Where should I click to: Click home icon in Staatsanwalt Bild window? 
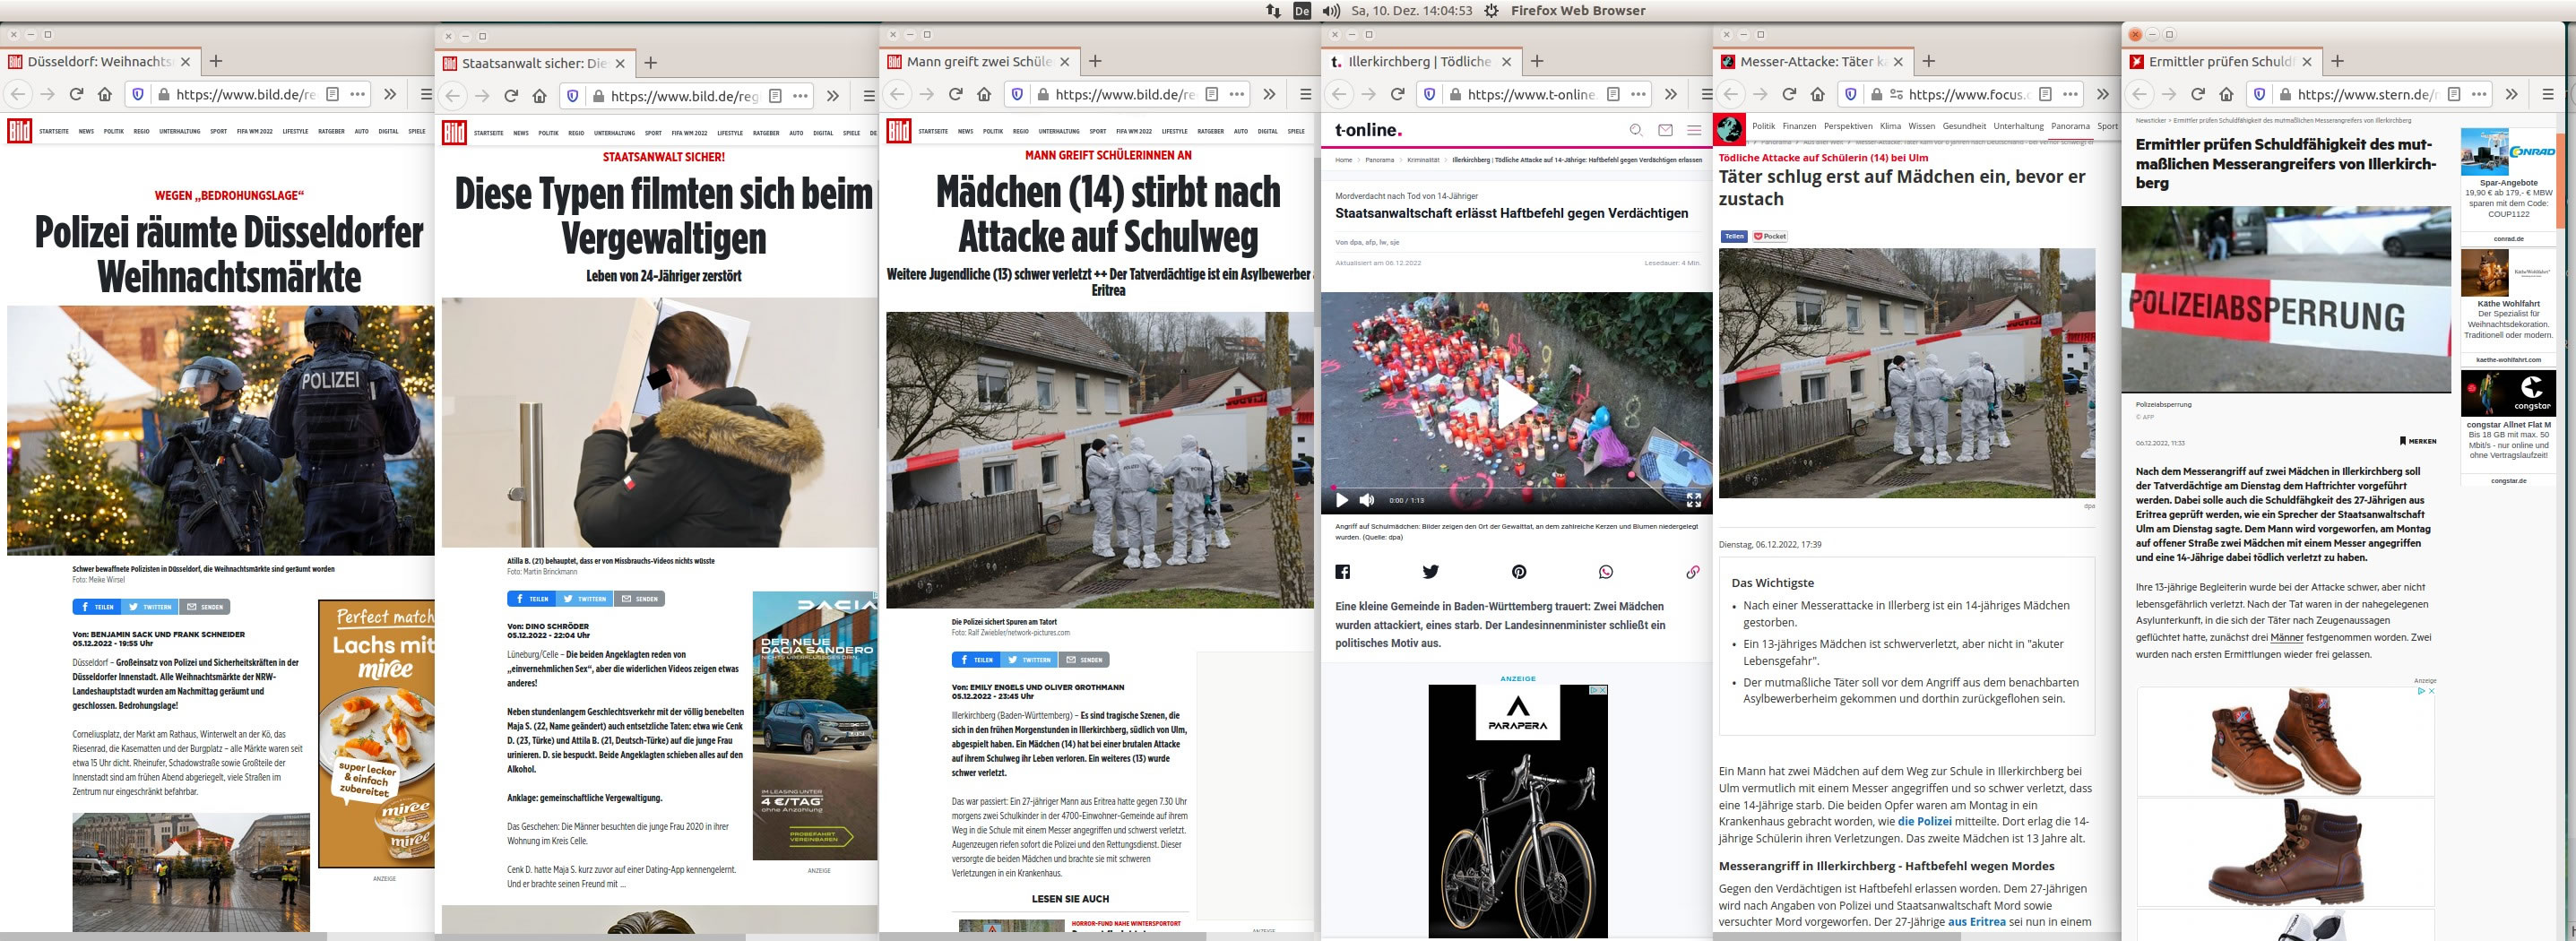pyautogui.click(x=539, y=96)
